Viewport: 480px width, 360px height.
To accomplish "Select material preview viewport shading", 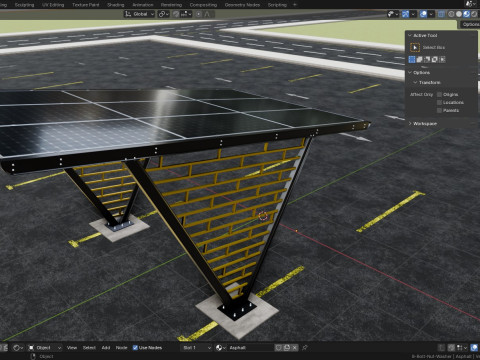I will (467, 14).
